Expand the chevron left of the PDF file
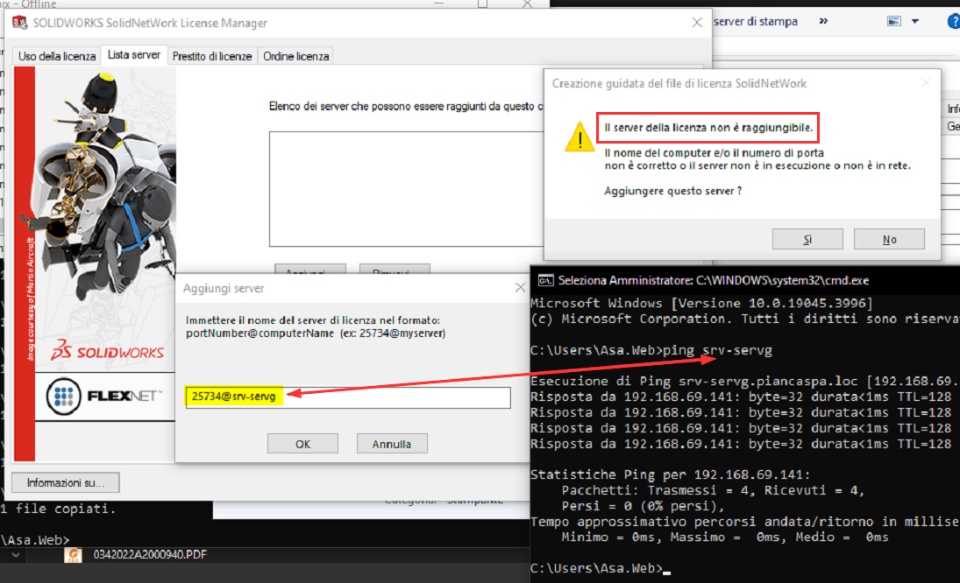Screen dimensions: 960x583 (x=15, y=555)
